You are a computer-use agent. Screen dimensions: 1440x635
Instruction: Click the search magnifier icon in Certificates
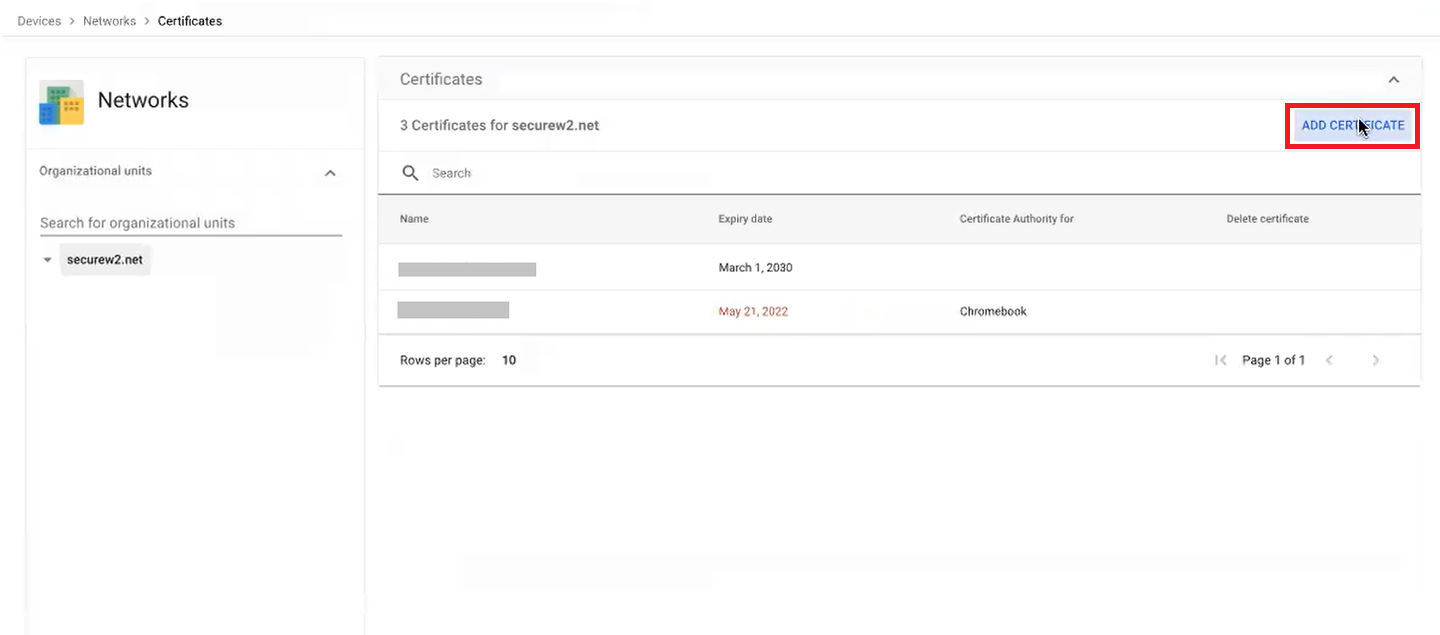point(410,173)
